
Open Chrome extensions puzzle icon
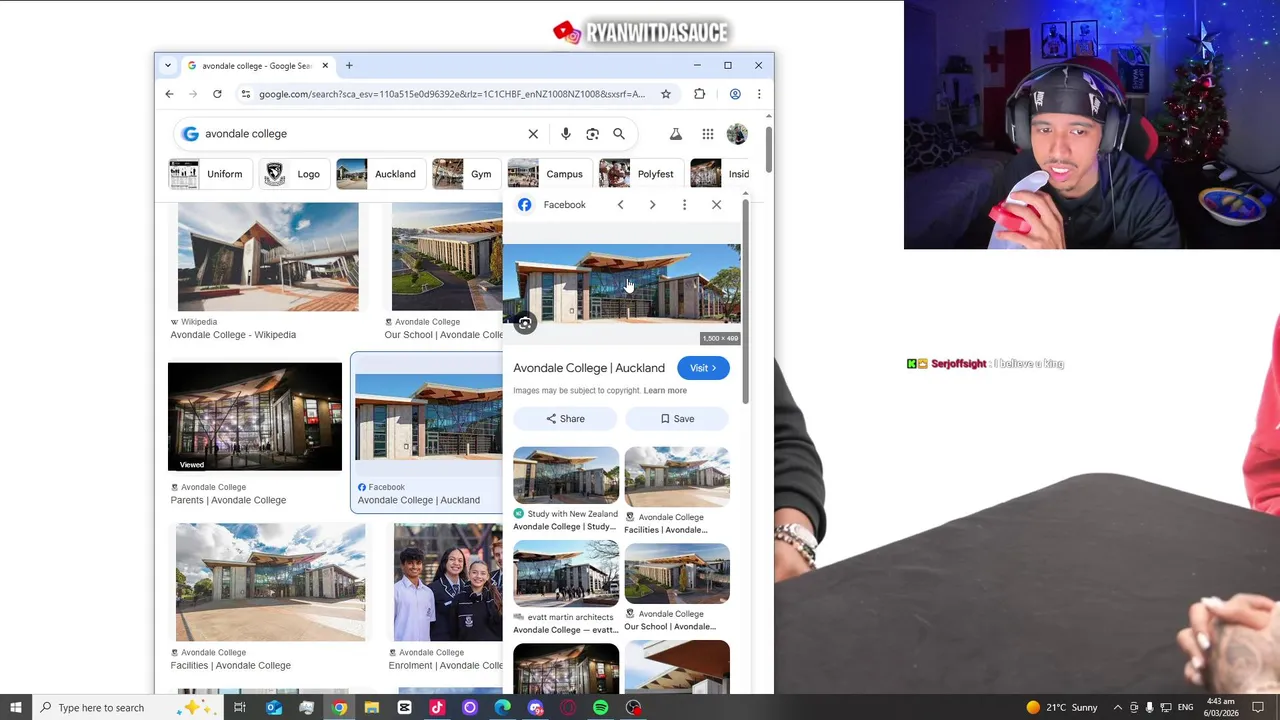click(x=700, y=94)
